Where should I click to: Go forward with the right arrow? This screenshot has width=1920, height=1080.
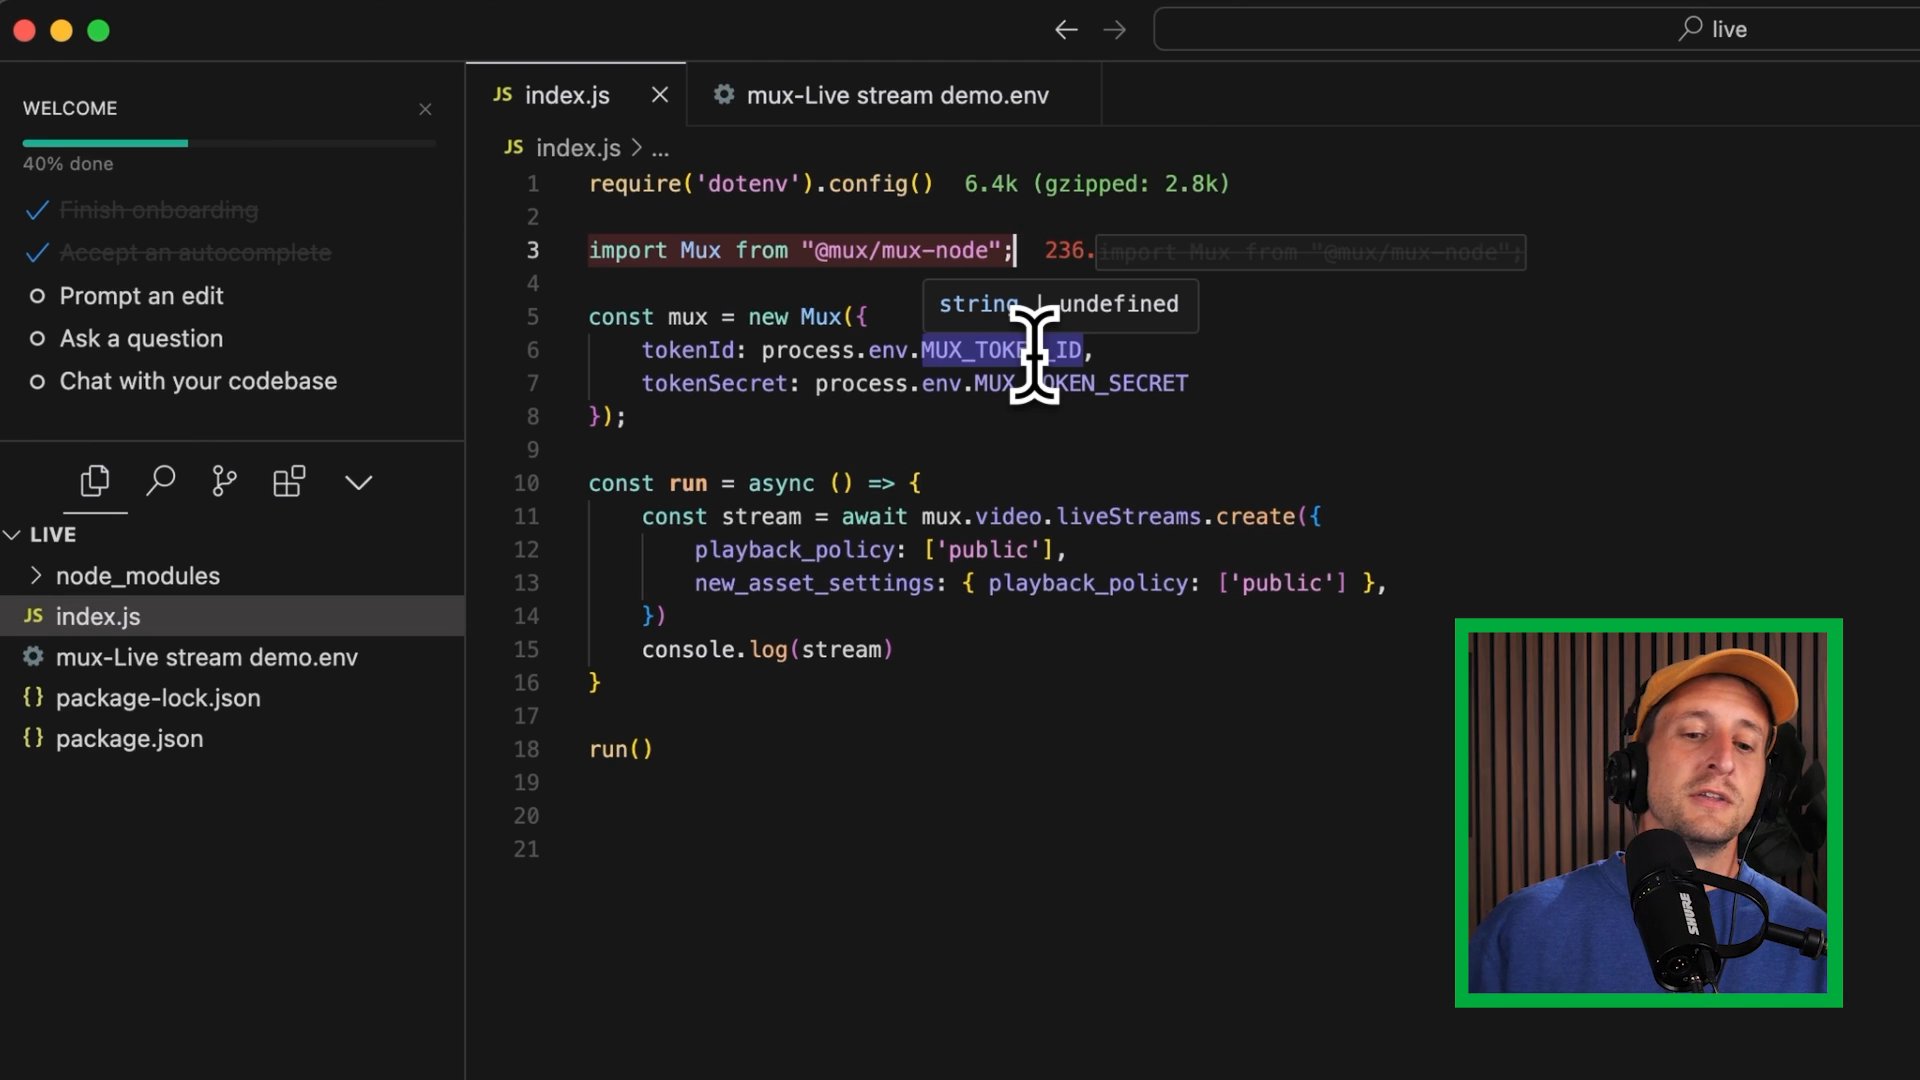[1114, 30]
